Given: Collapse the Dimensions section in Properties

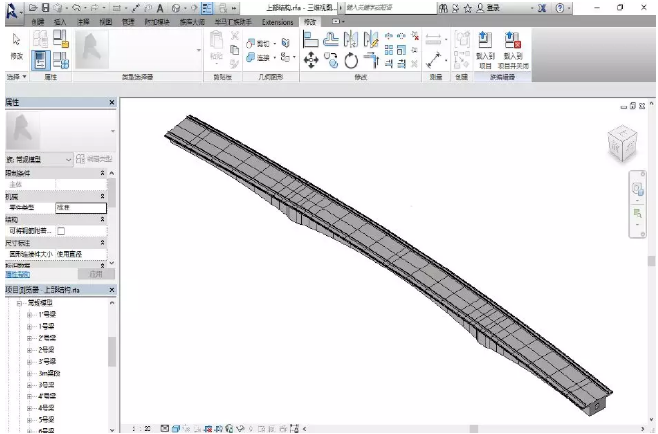Looking at the screenshot, I should pyautogui.click(x=102, y=243).
